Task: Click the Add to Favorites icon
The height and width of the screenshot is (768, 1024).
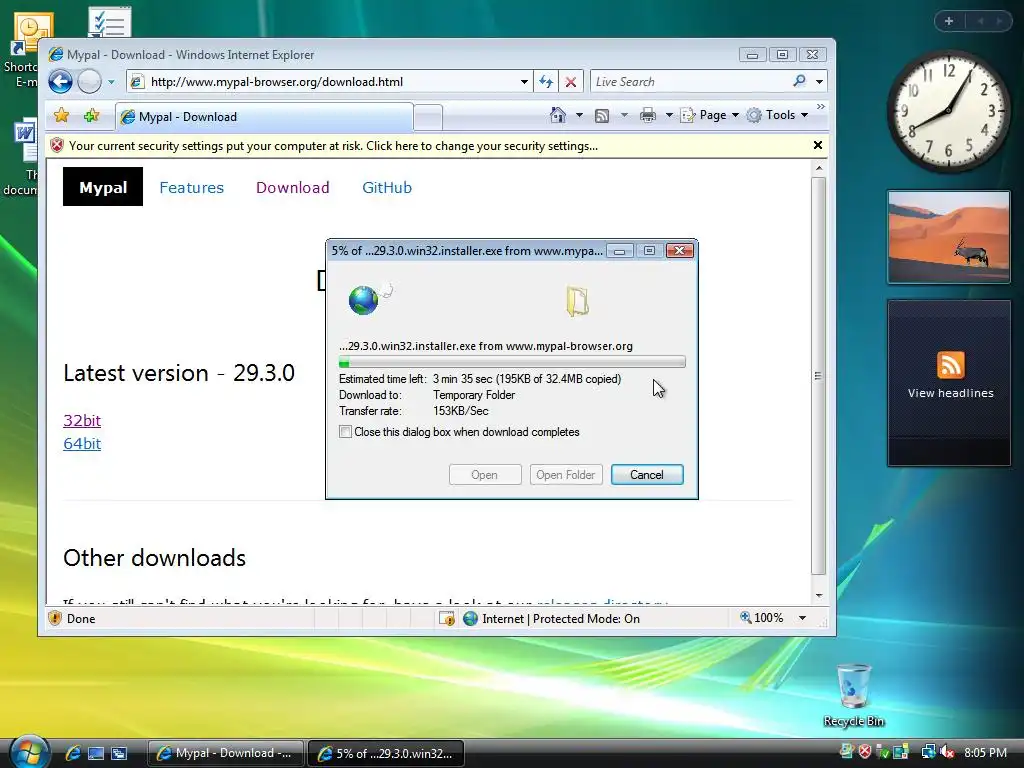Action: click(x=91, y=116)
